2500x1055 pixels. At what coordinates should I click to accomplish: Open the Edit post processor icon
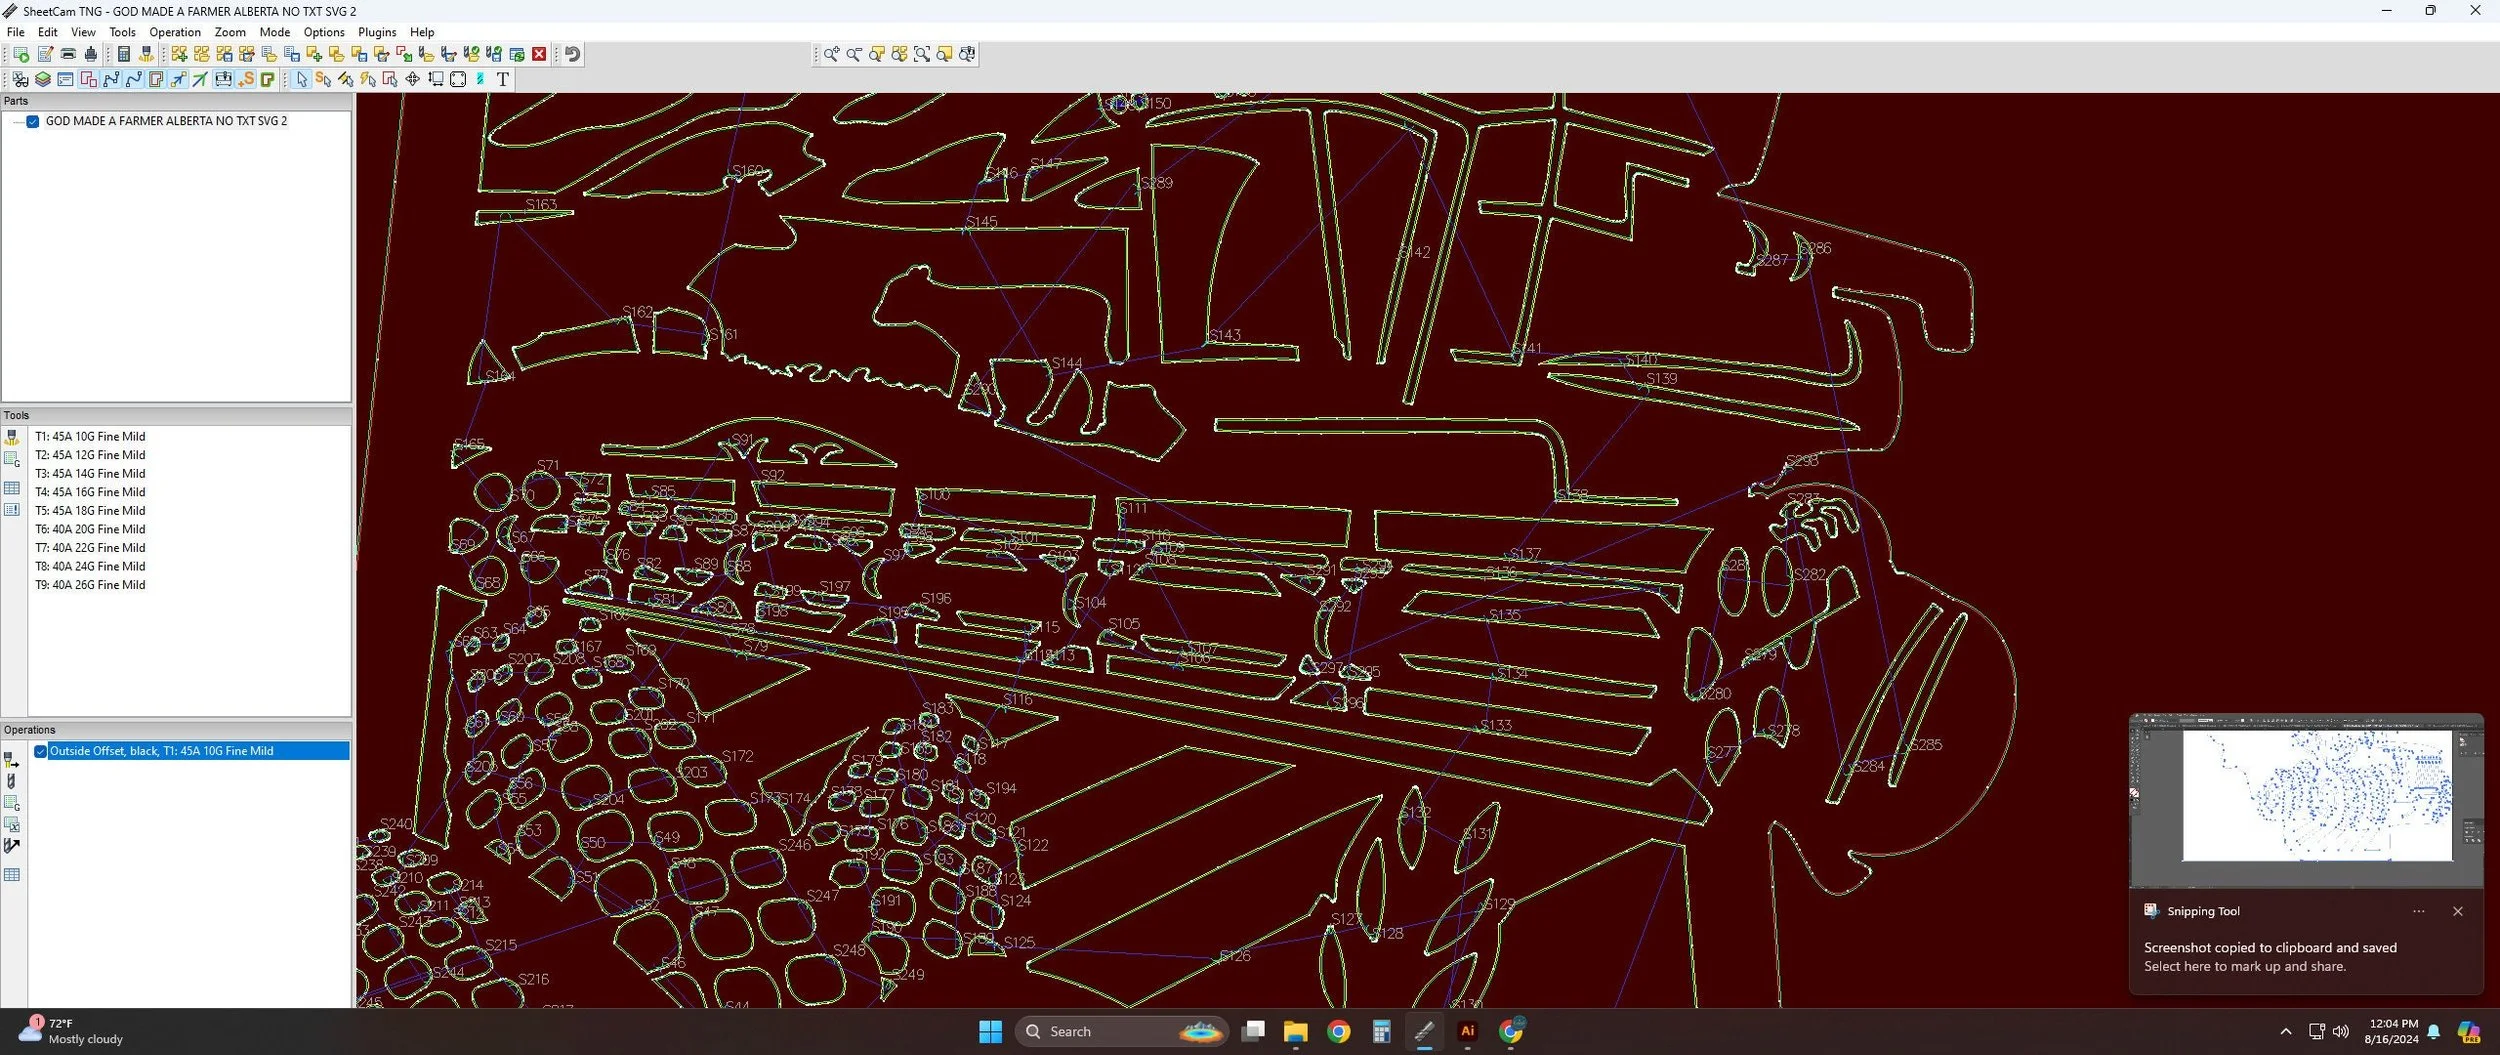[45, 54]
